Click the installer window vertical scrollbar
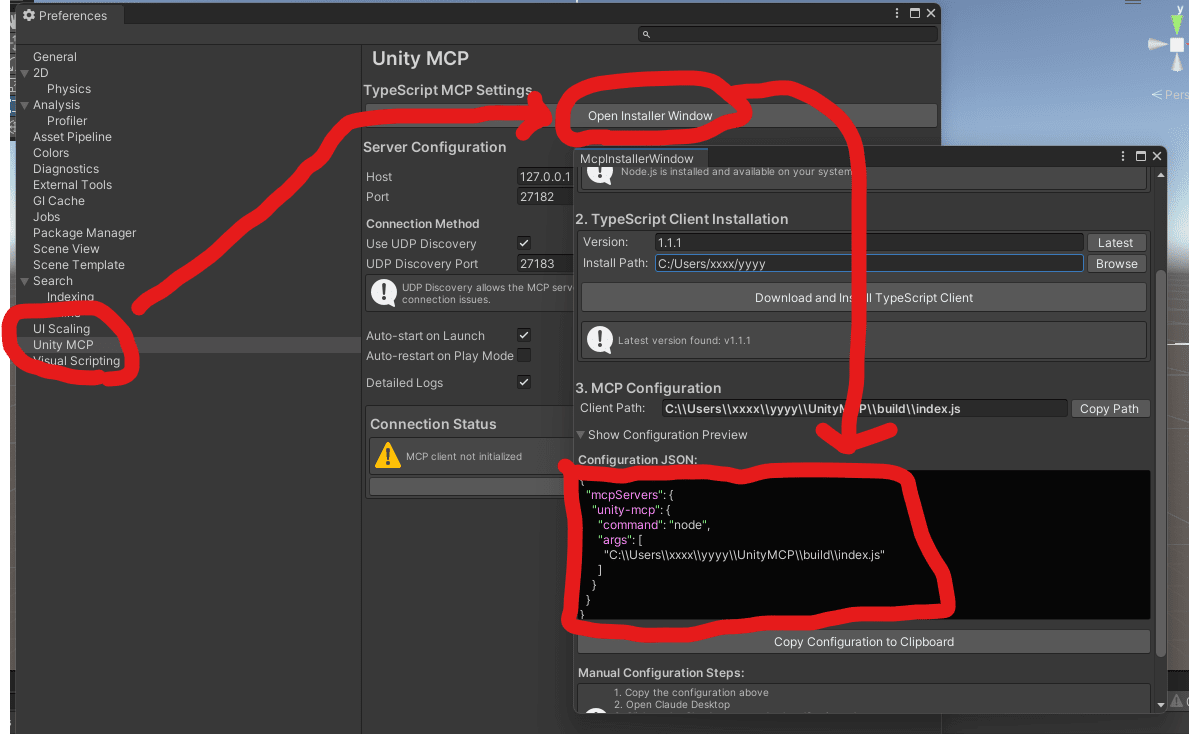This screenshot has width=1189, height=734. 1161,463
